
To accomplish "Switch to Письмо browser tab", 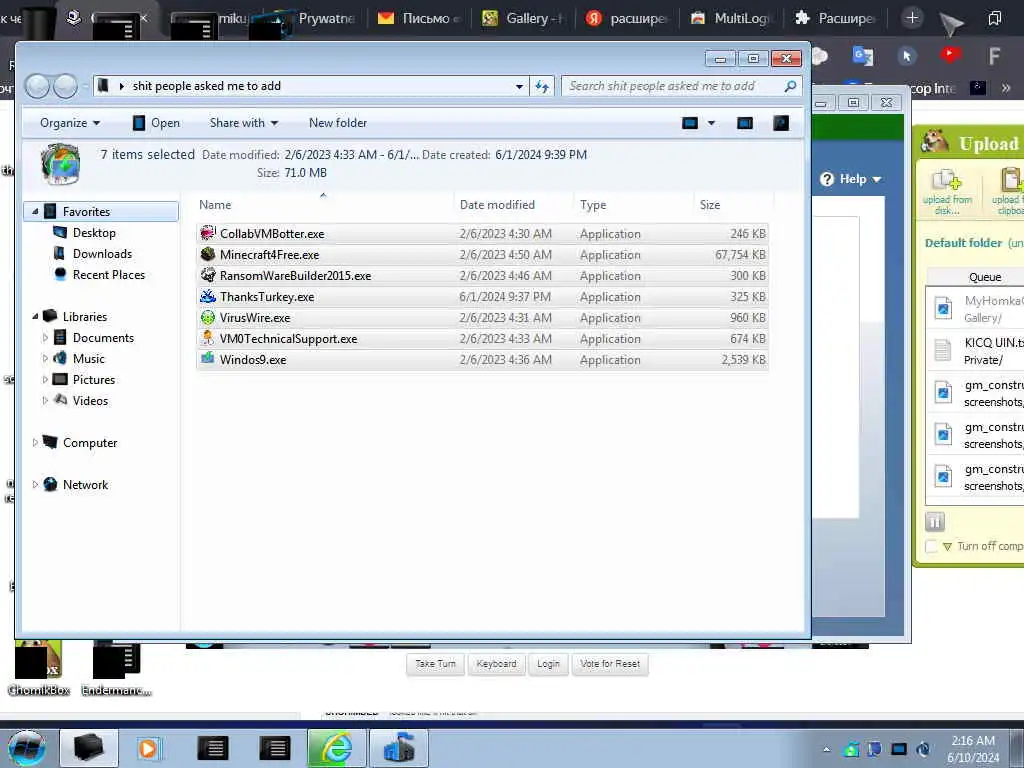I will click(x=420, y=18).
